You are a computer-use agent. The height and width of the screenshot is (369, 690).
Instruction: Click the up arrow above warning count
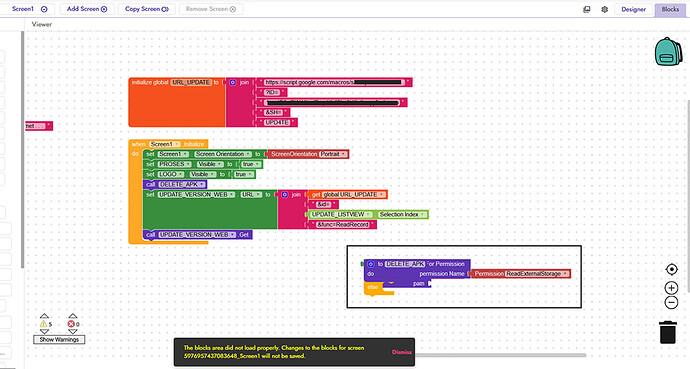[44, 316]
